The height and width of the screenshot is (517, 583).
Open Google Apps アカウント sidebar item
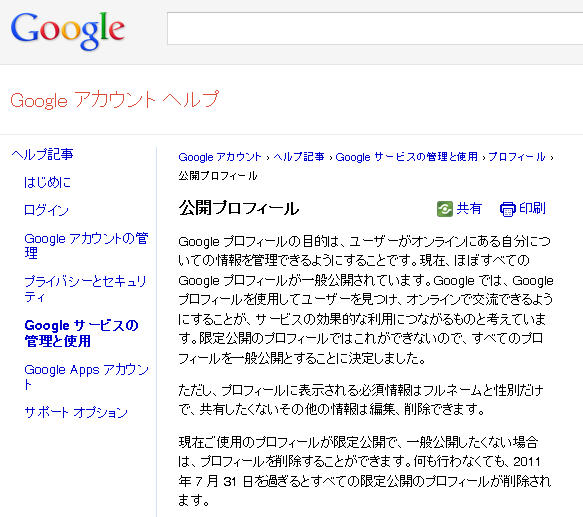[86, 376]
